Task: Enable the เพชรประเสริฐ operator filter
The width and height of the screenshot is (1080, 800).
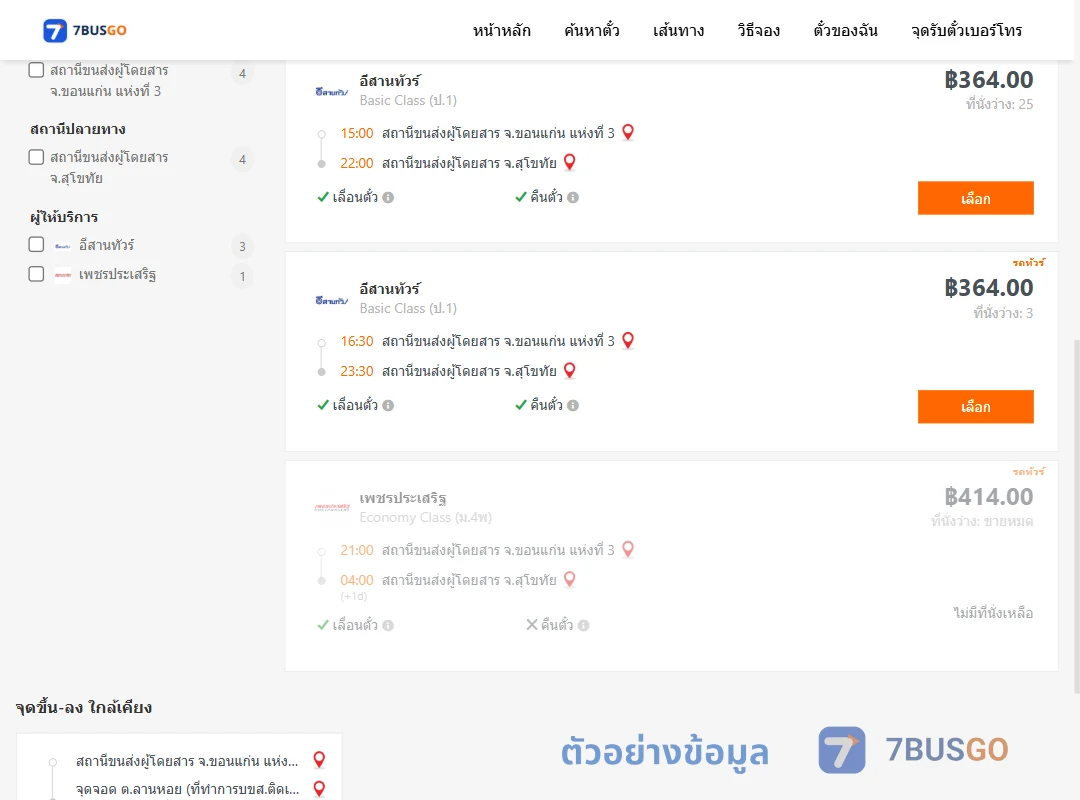Action: (36, 274)
